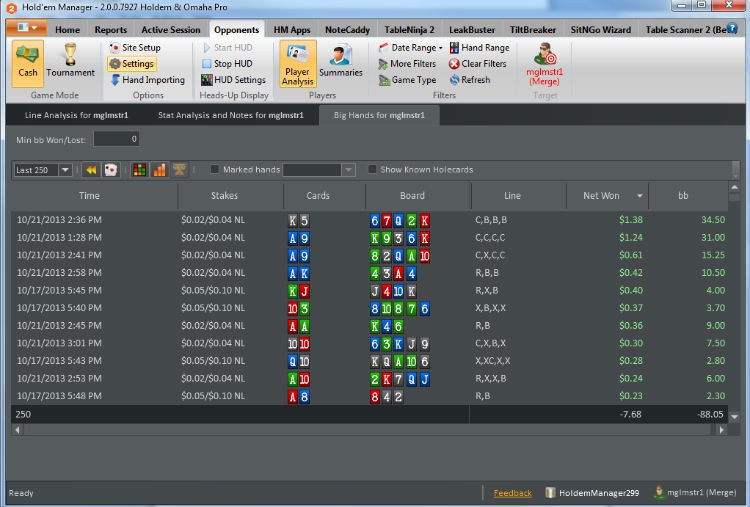Click the Feedback link
Viewport: 750px width, 507px height.
(x=512, y=493)
